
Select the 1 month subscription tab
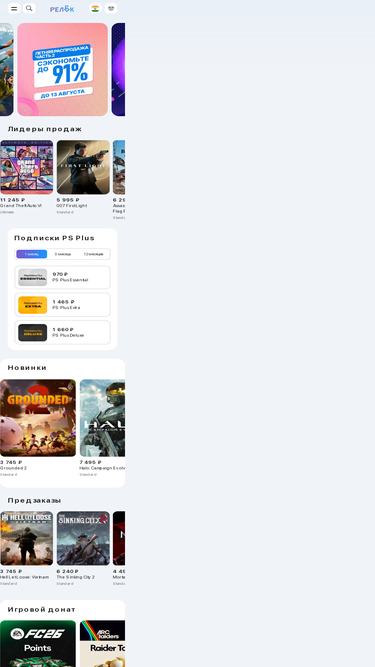pos(31,254)
